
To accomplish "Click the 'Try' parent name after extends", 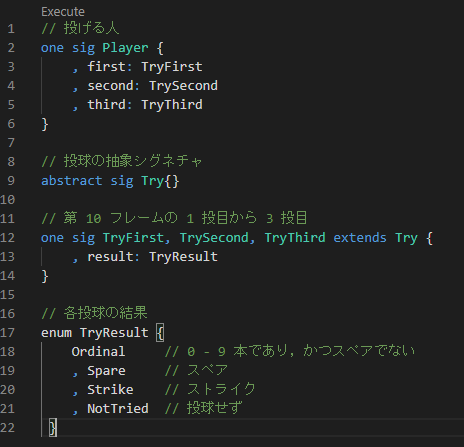I will (x=406, y=238).
